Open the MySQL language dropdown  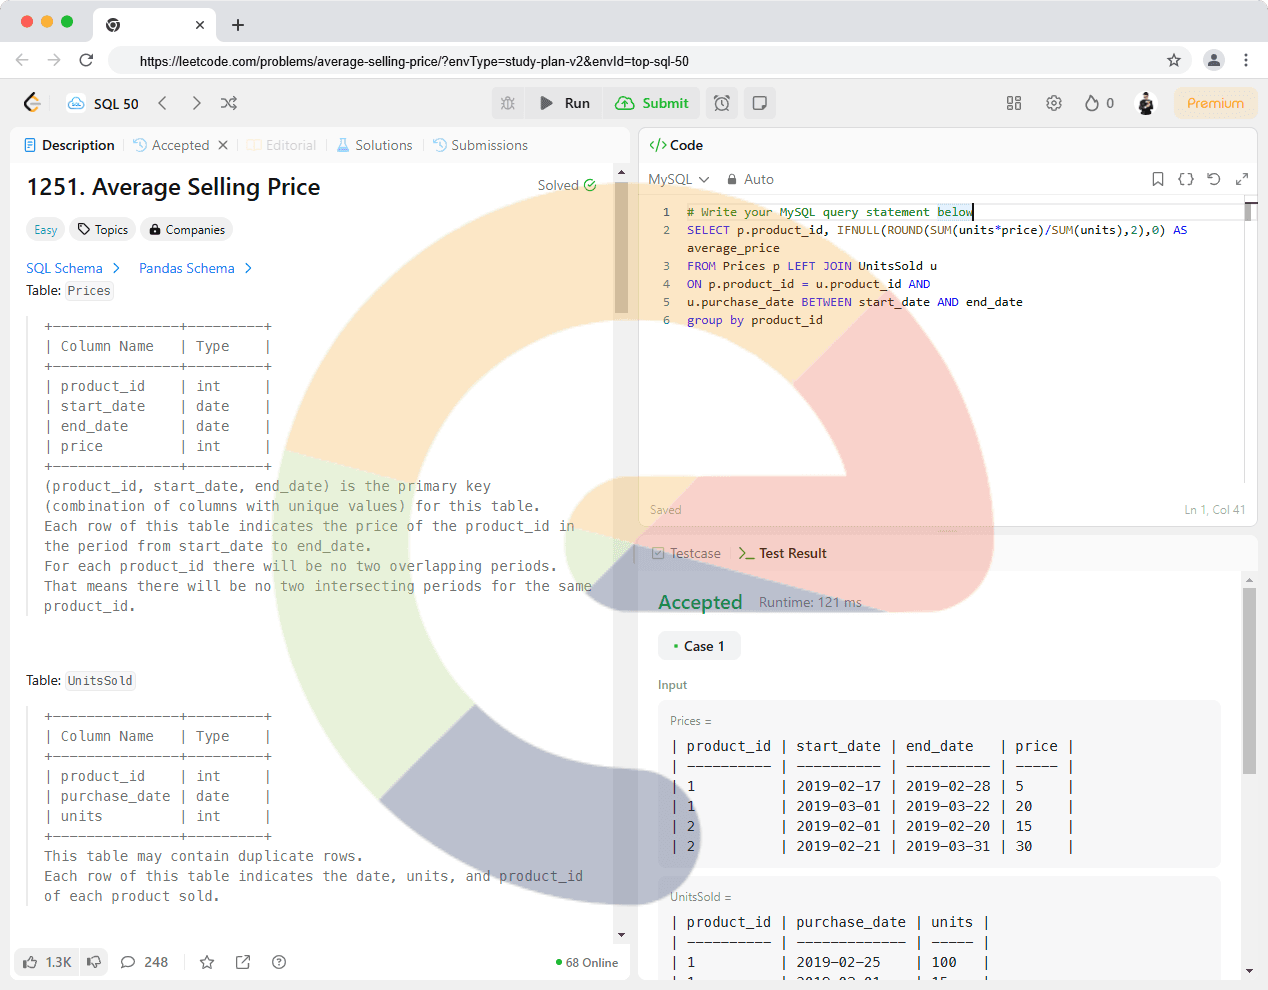pyautogui.click(x=678, y=179)
